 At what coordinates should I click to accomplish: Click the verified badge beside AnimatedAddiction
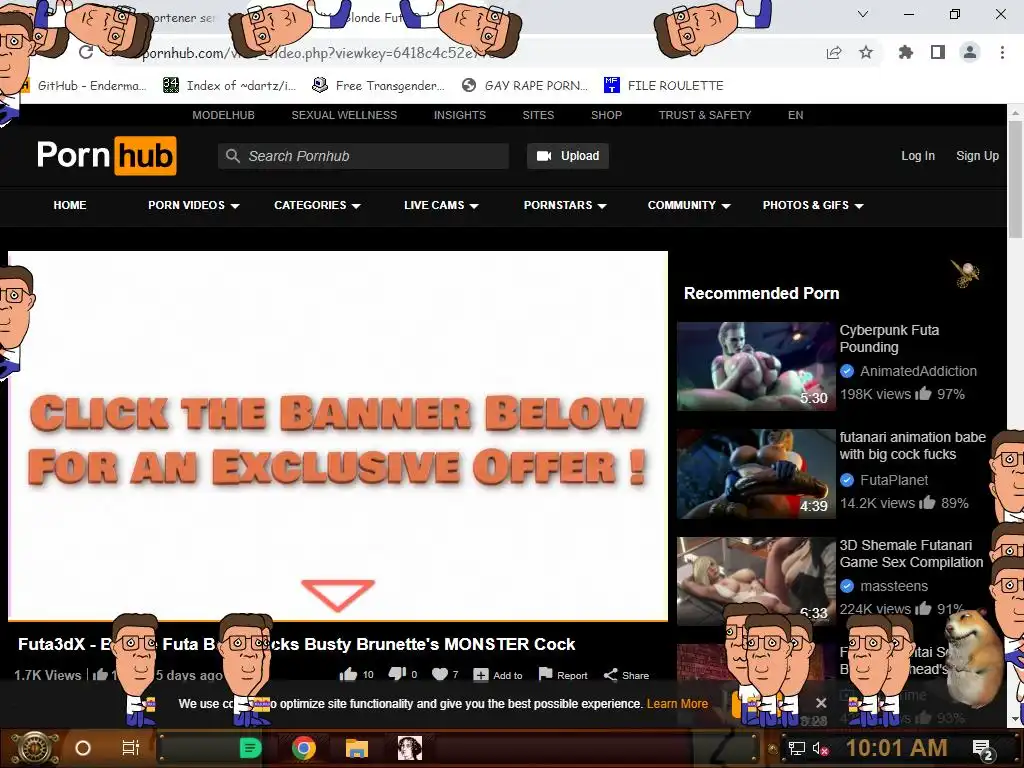click(x=847, y=371)
